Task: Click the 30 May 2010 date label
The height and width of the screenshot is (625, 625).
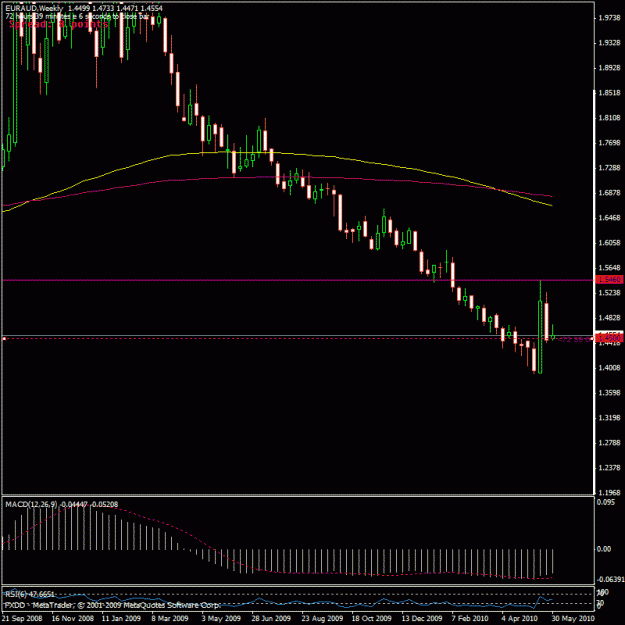Action: pos(573,618)
